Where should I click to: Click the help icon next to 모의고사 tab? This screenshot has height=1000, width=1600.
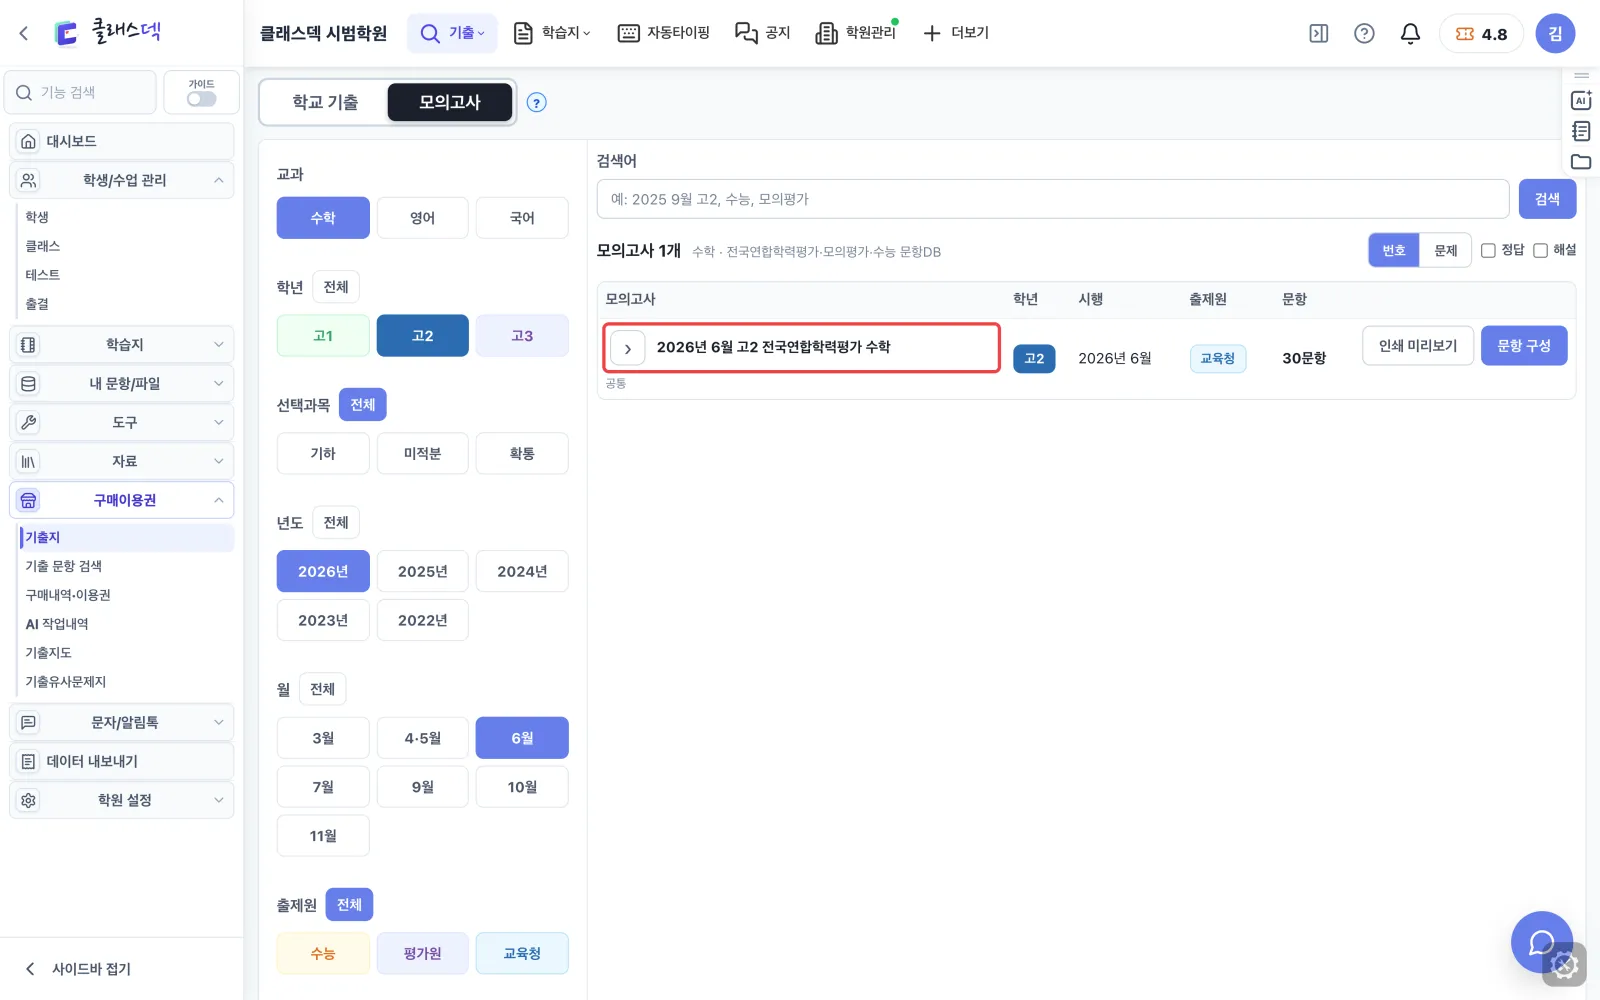(537, 102)
